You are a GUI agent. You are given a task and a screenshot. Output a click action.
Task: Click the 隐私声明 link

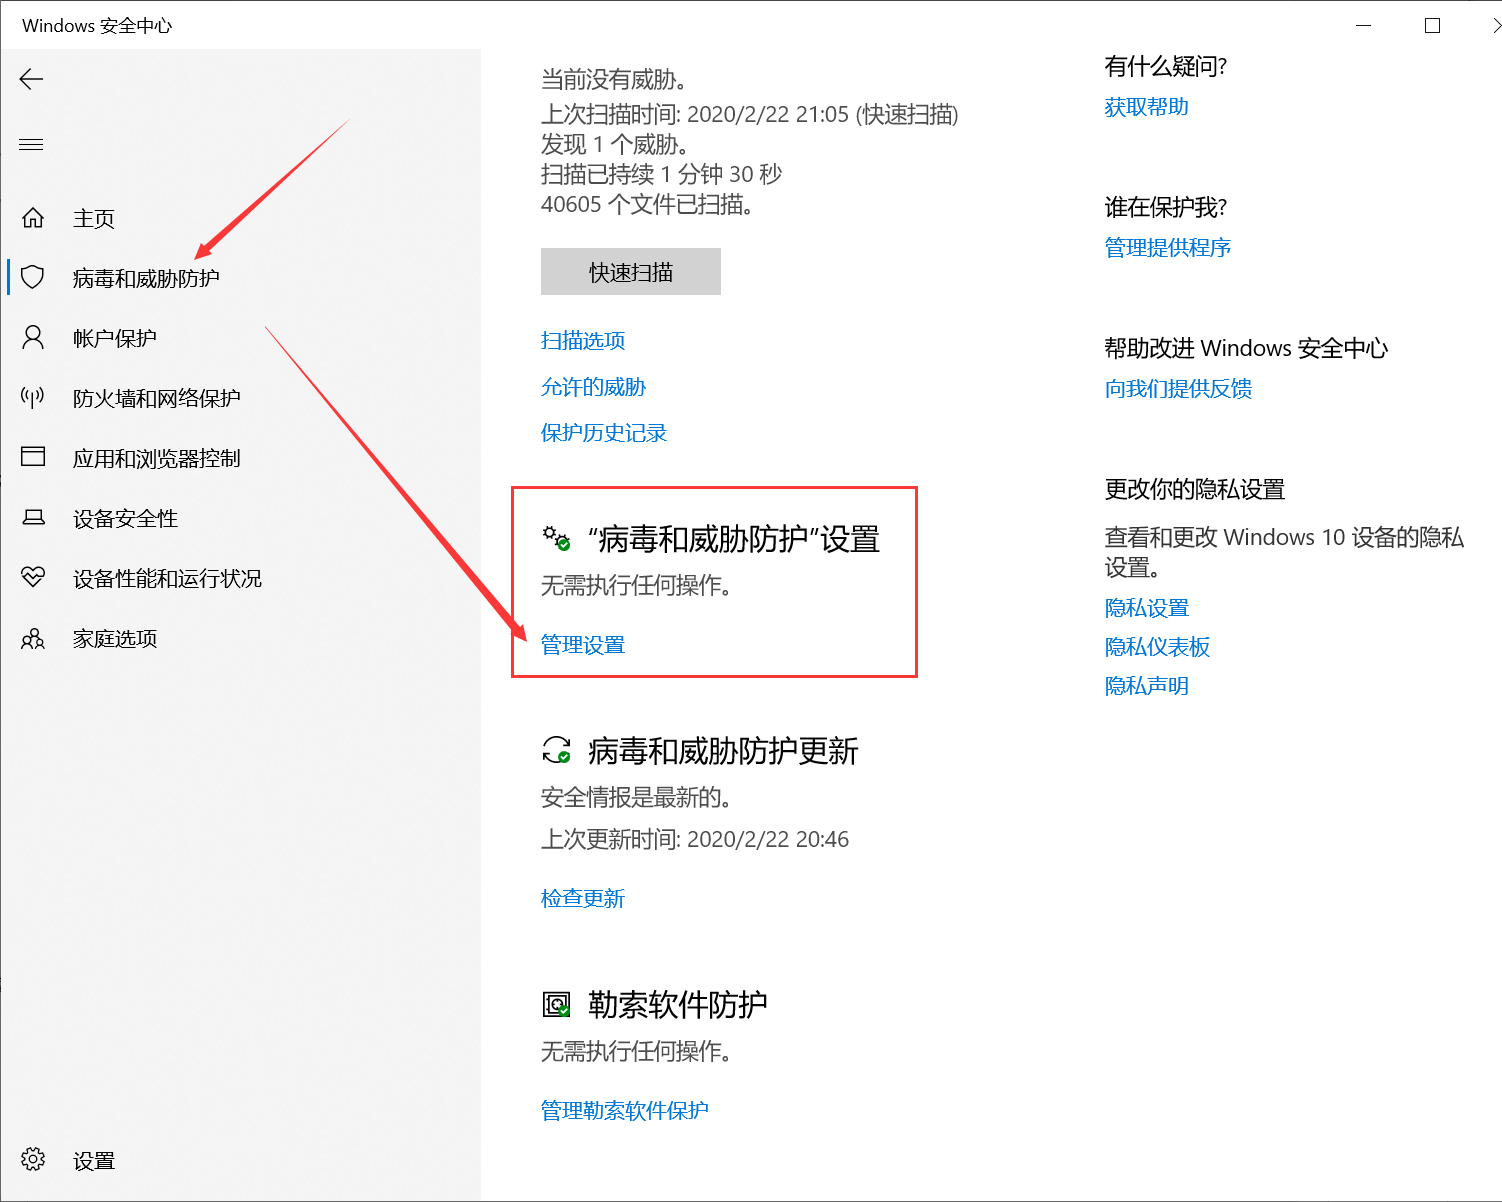[x=1147, y=685]
